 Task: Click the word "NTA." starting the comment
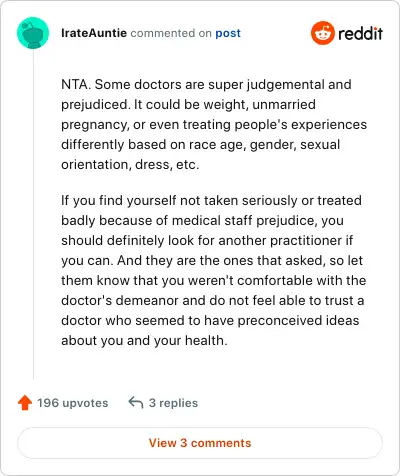click(76, 84)
